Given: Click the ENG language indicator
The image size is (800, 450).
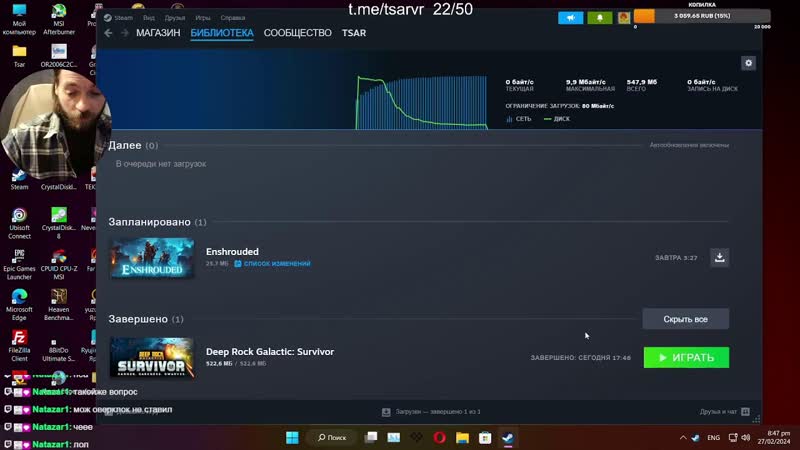Looking at the screenshot, I should (713, 438).
